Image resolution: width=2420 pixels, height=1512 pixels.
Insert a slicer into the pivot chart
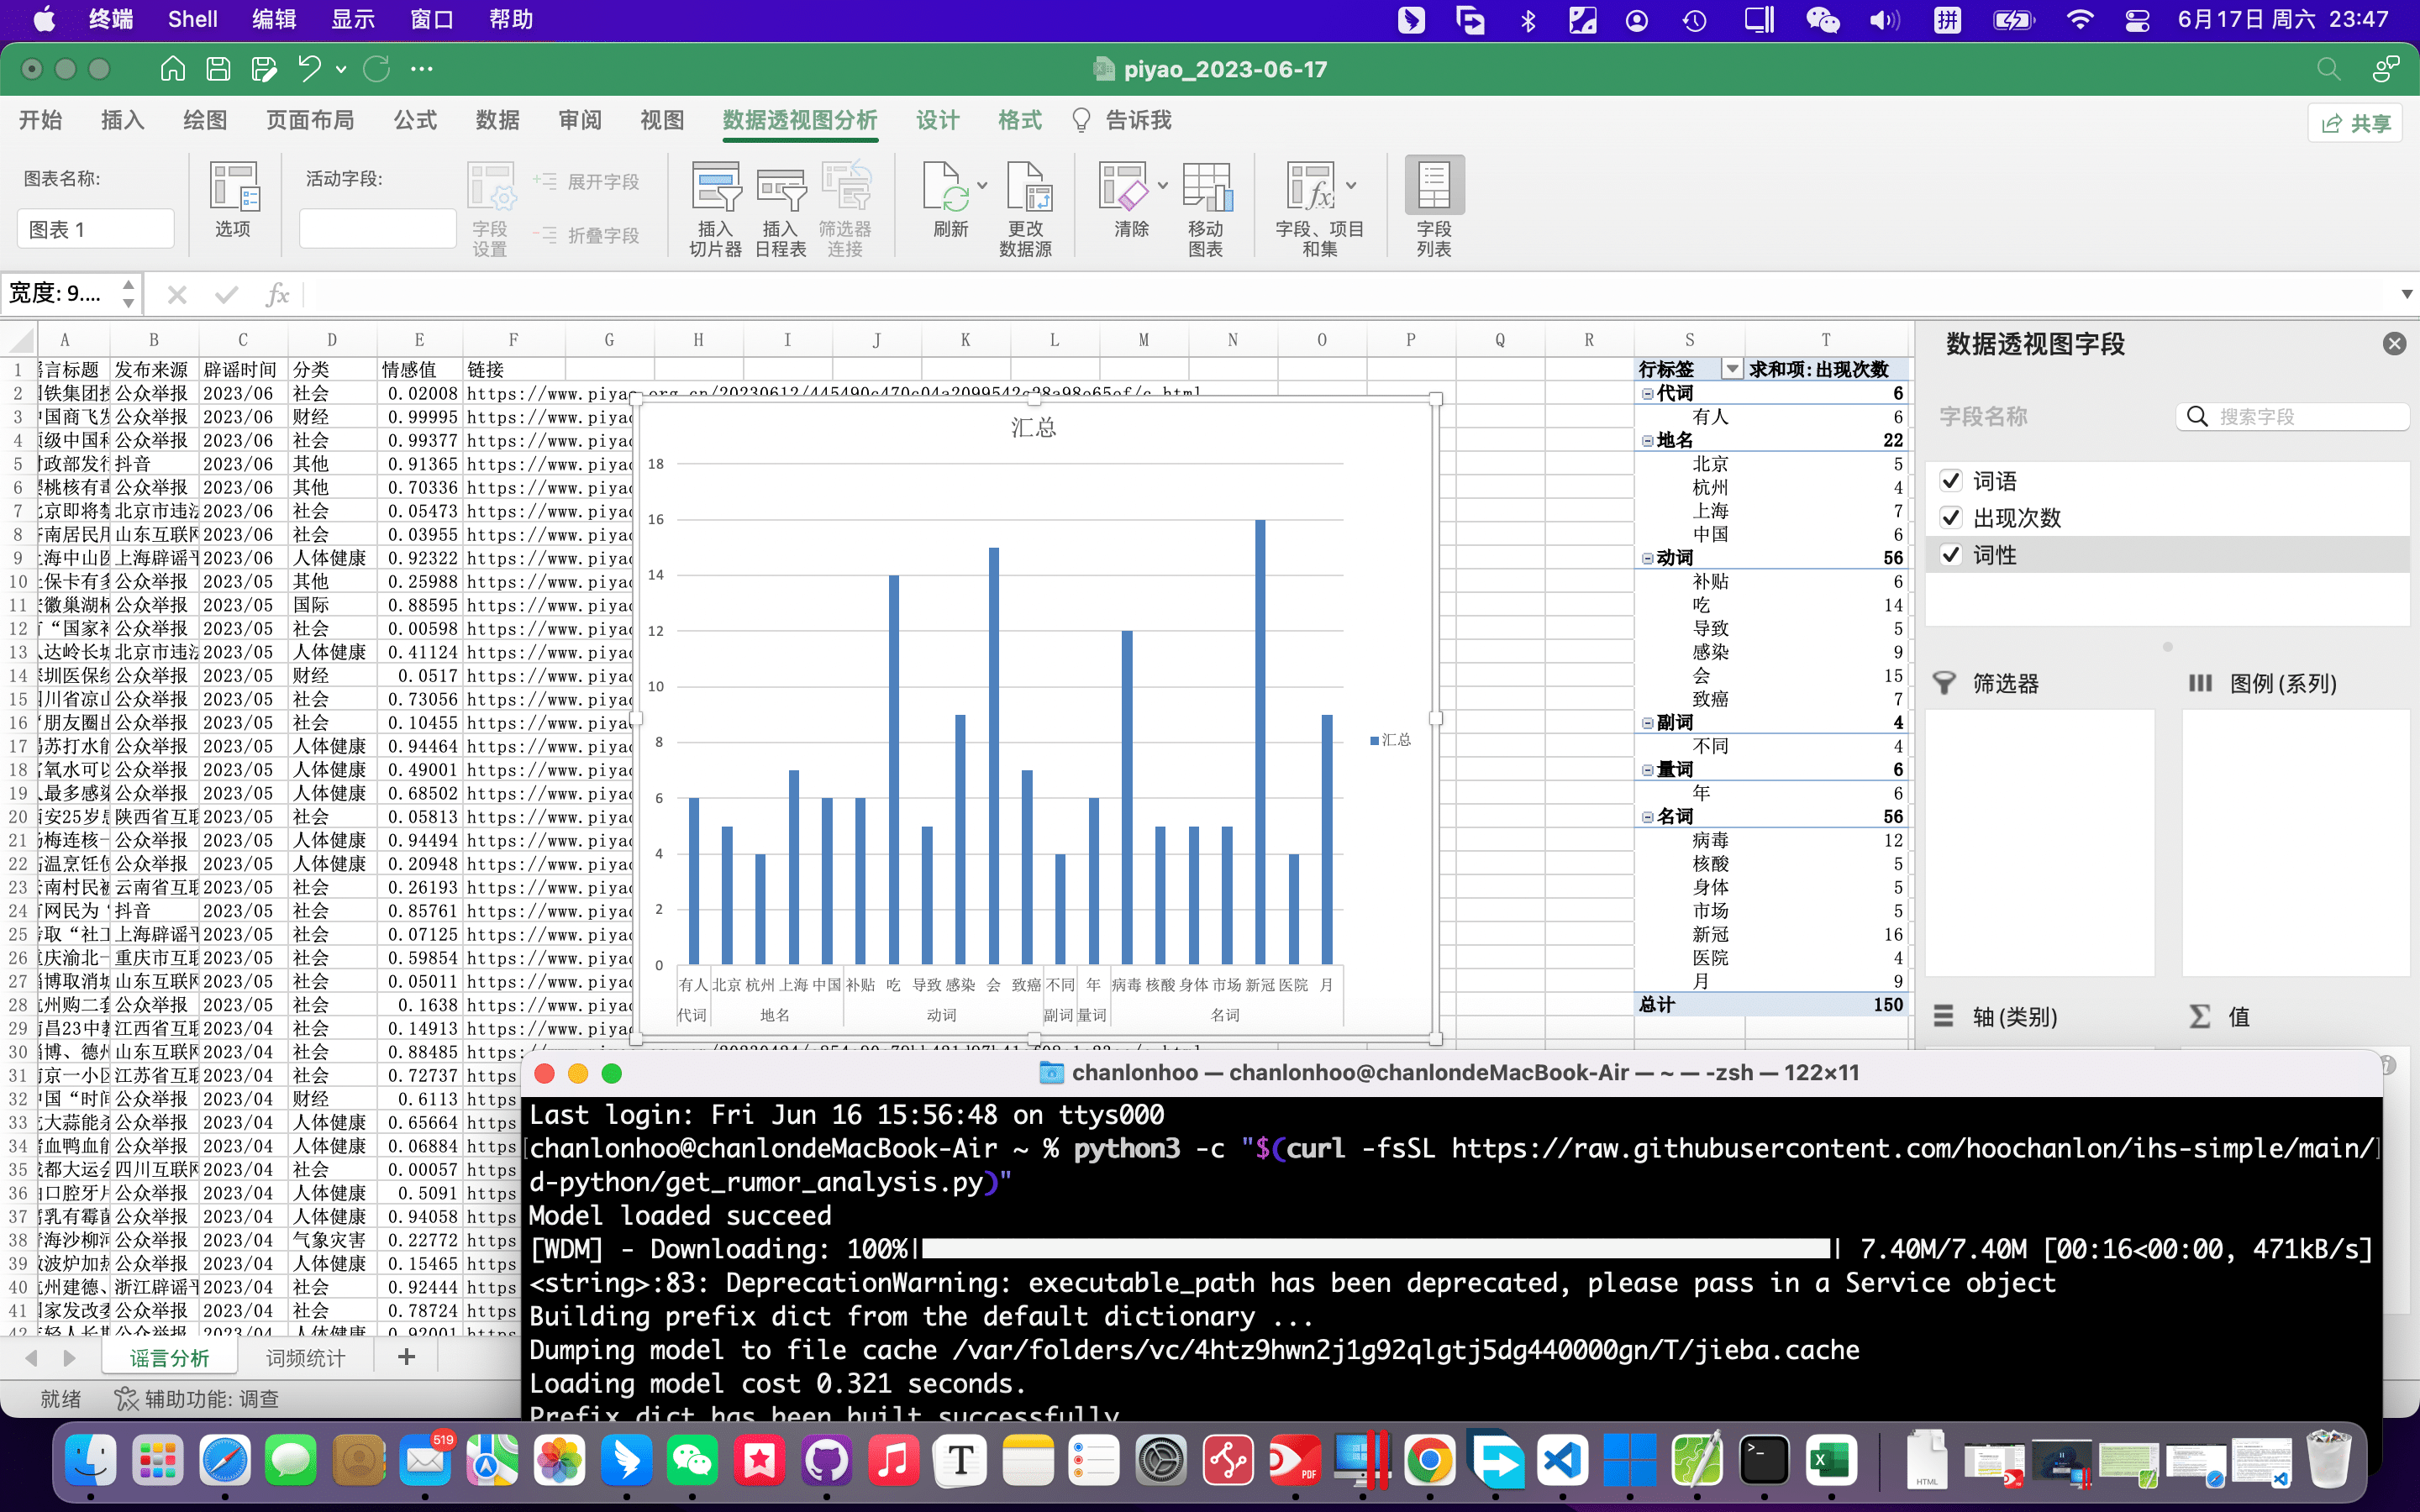pyautogui.click(x=714, y=207)
